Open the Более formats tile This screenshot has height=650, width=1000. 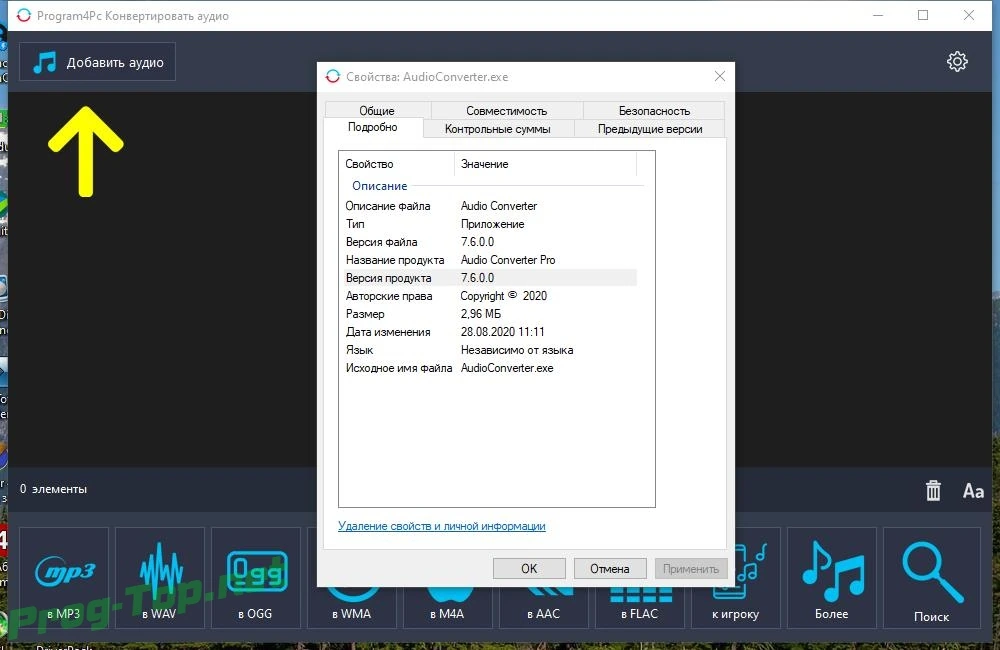coord(832,578)
